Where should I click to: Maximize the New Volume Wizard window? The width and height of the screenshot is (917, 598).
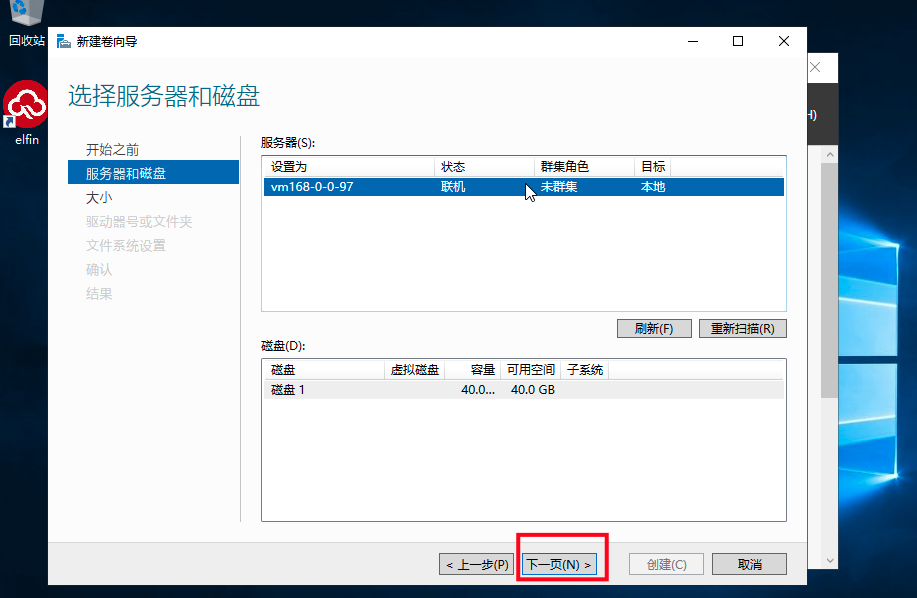click(738, 42)
